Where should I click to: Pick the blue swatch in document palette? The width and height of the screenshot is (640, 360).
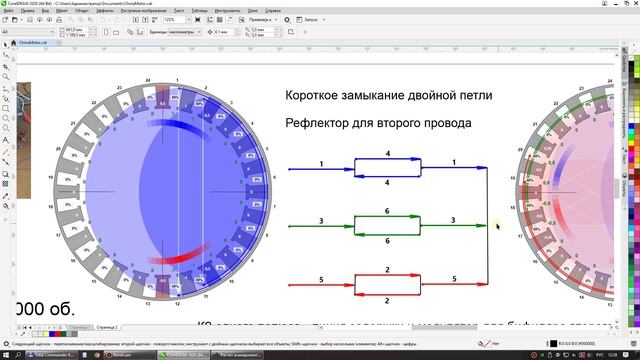[52, 334]
